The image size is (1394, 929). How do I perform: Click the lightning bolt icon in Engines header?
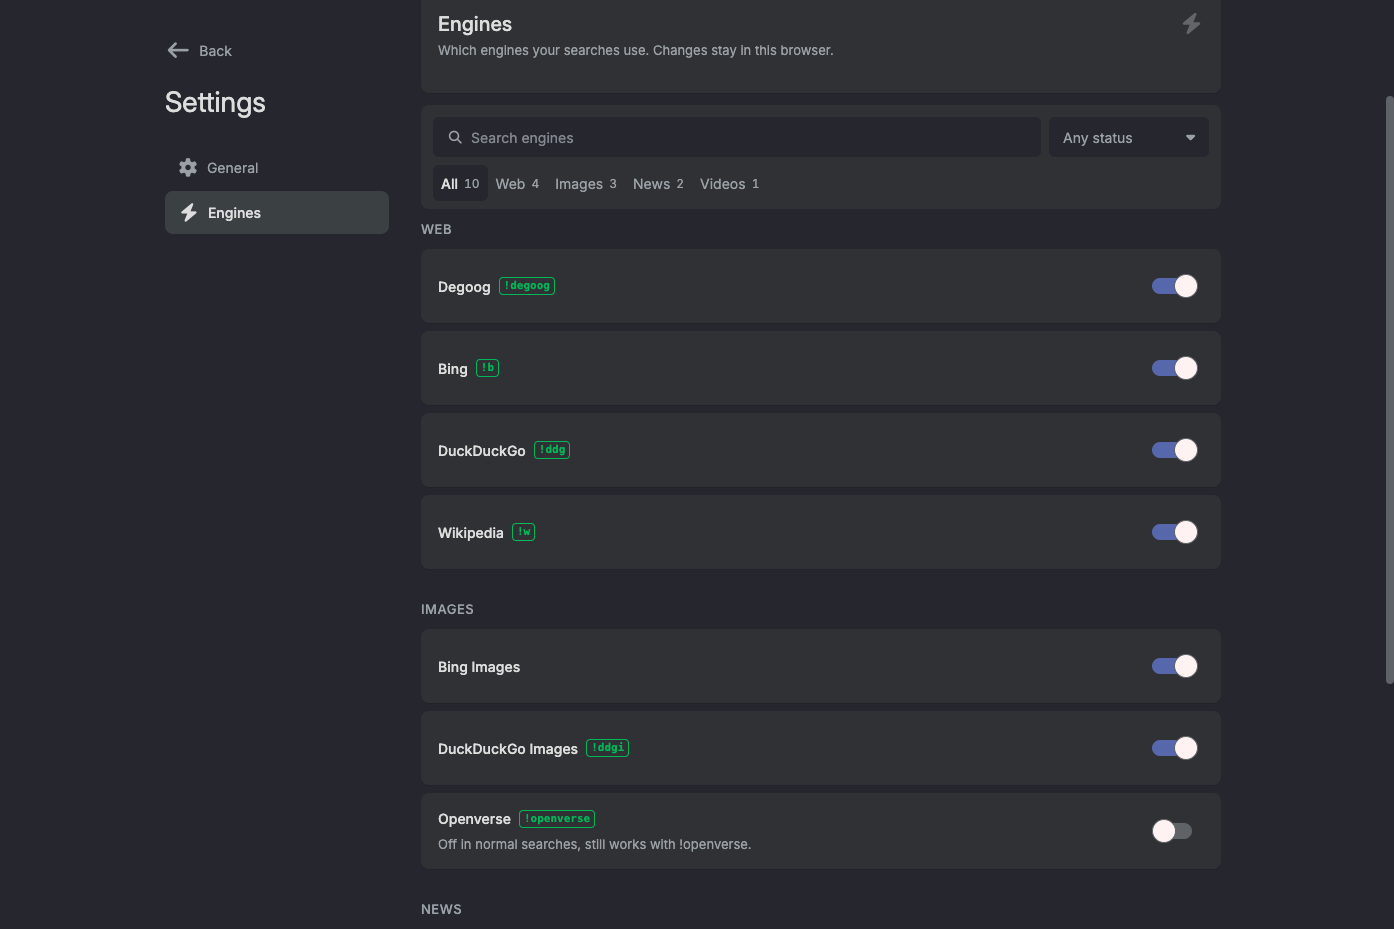(1191, 23)
